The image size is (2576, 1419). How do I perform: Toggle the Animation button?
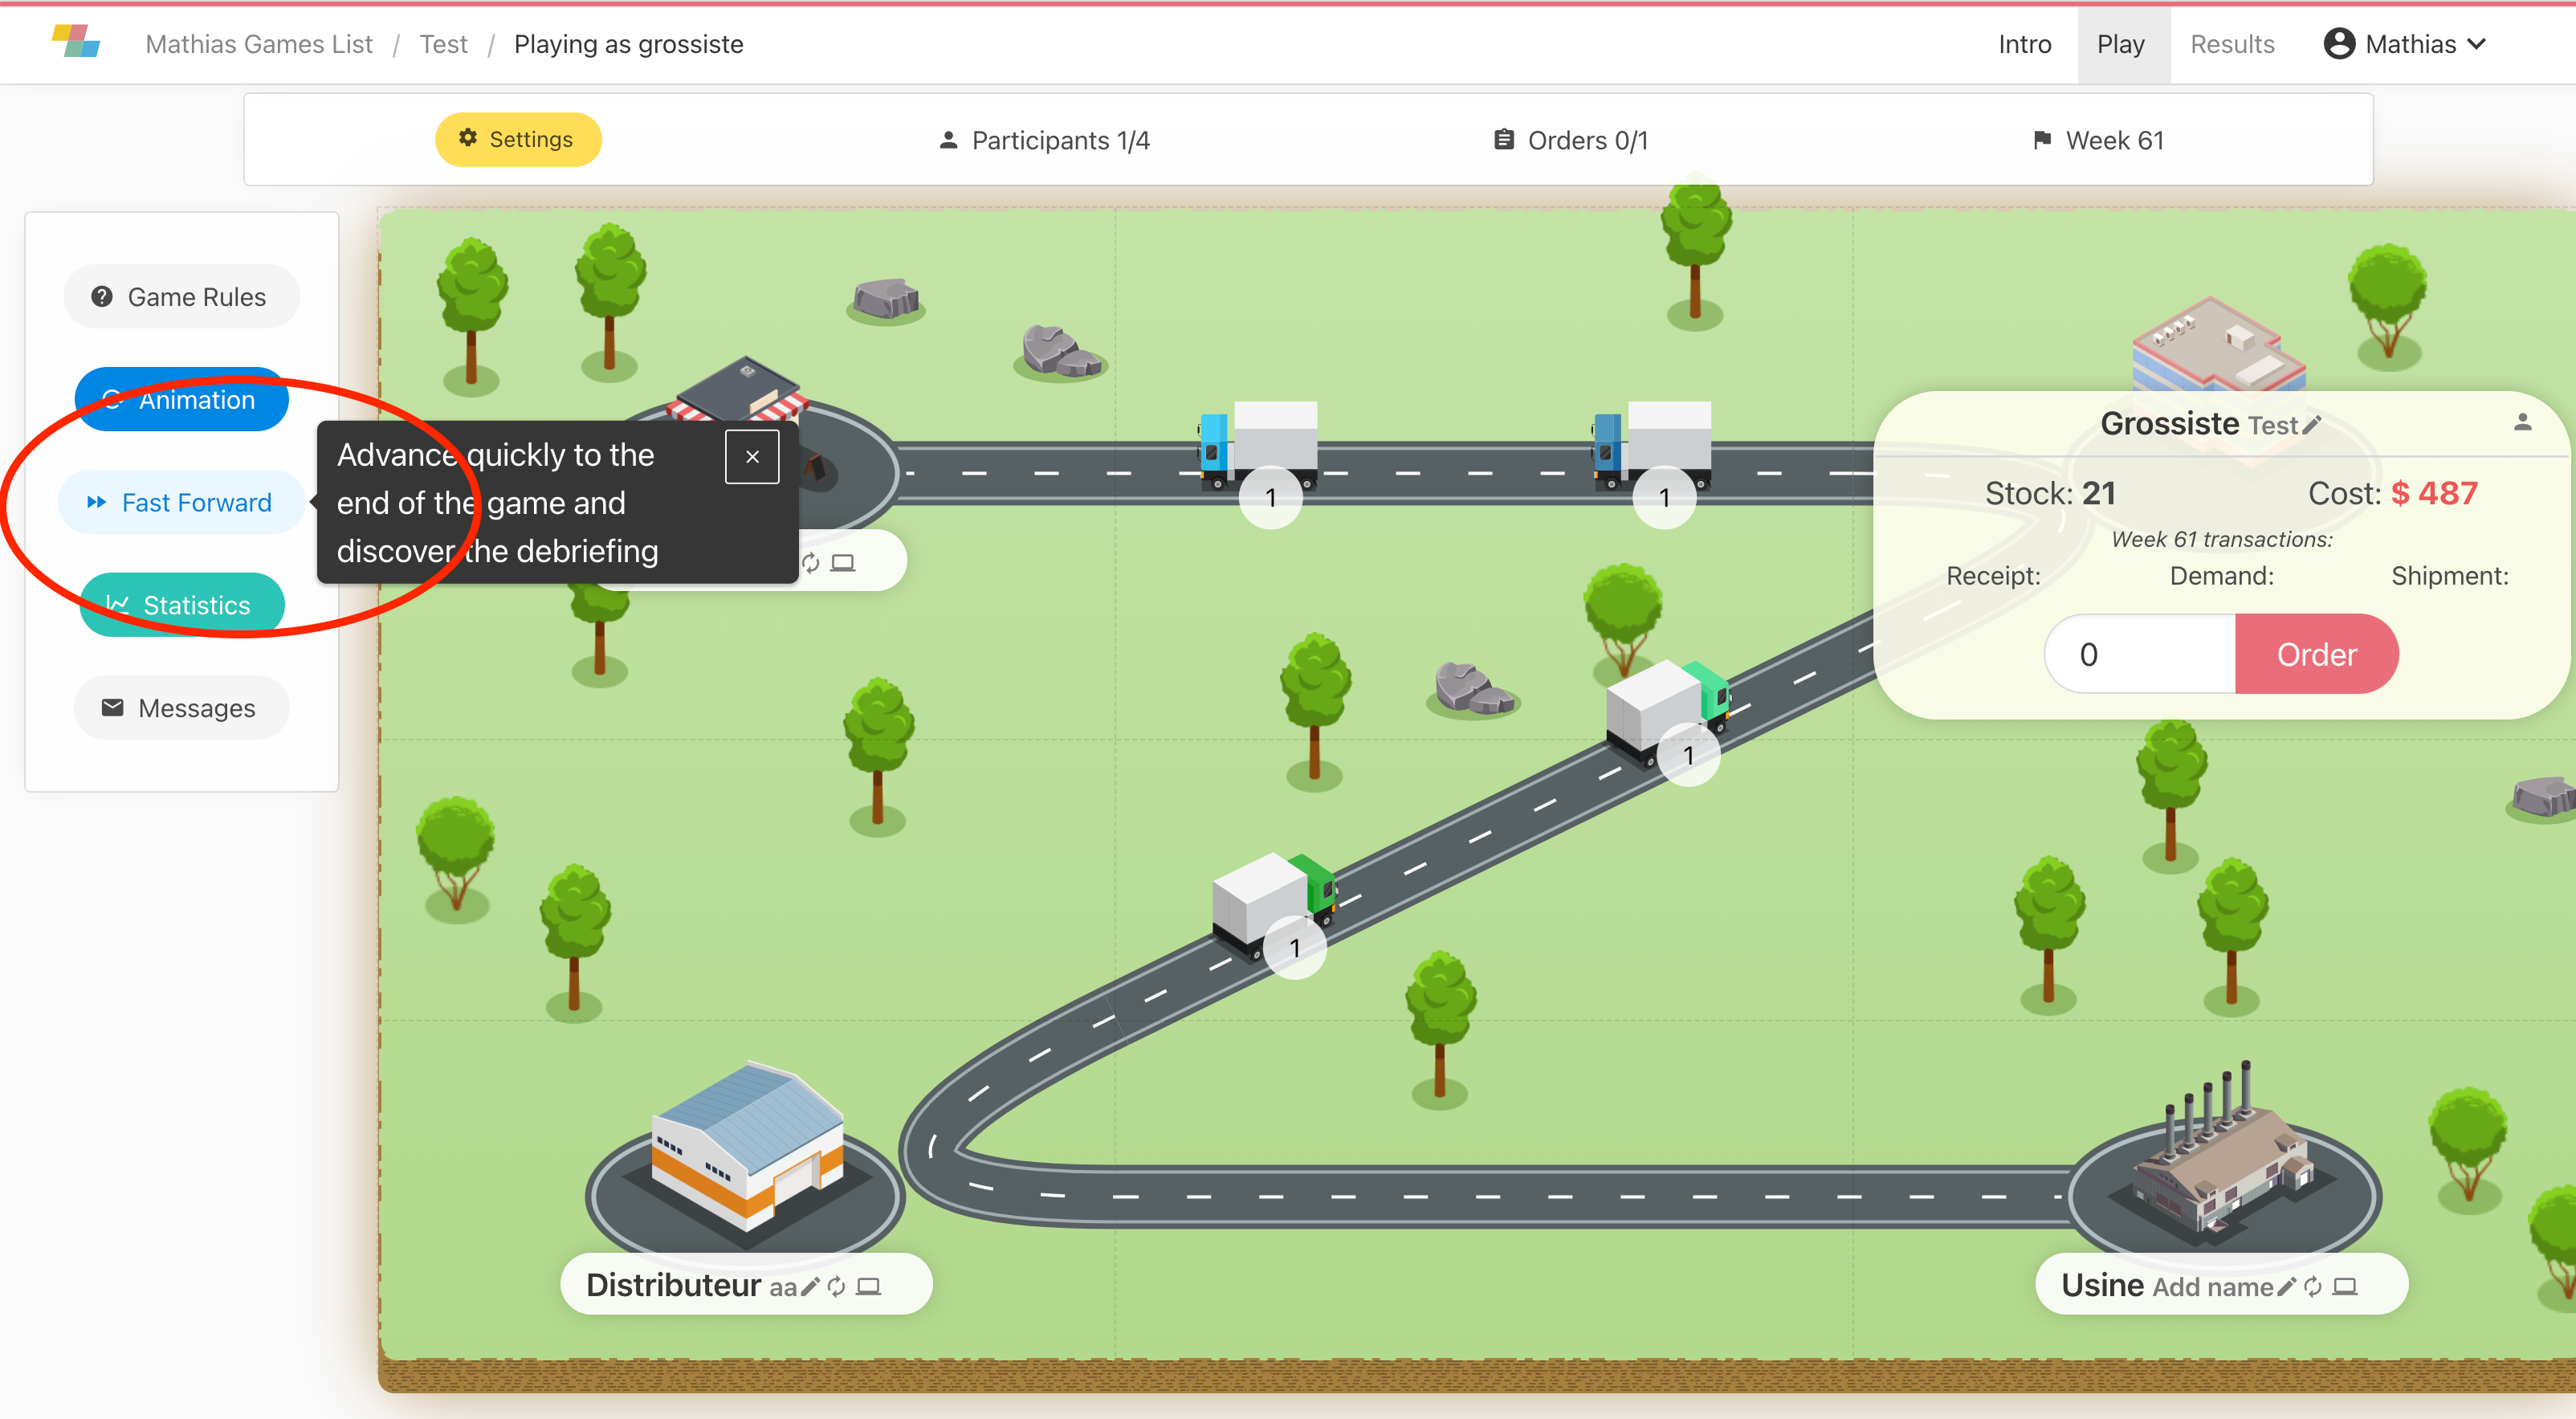181,400
